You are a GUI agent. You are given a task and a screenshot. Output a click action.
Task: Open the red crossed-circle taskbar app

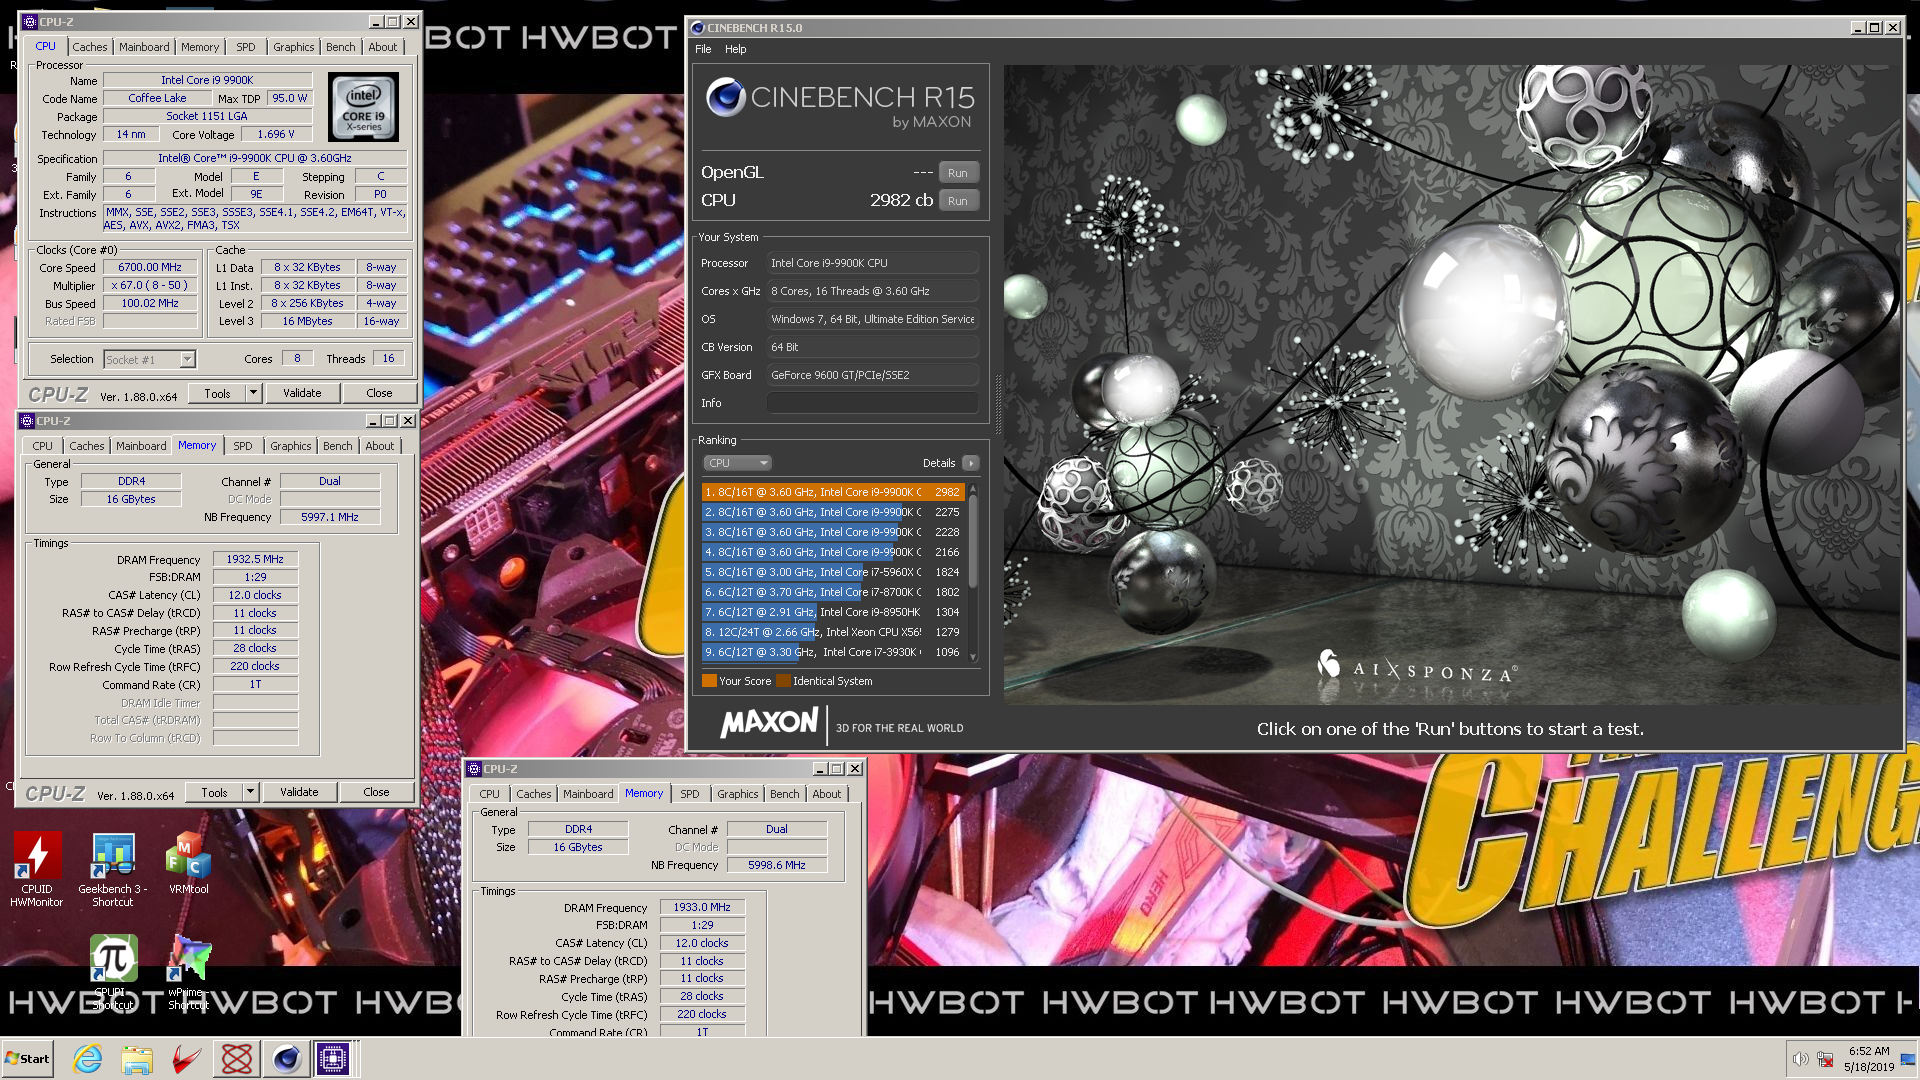coord(237,1059)
